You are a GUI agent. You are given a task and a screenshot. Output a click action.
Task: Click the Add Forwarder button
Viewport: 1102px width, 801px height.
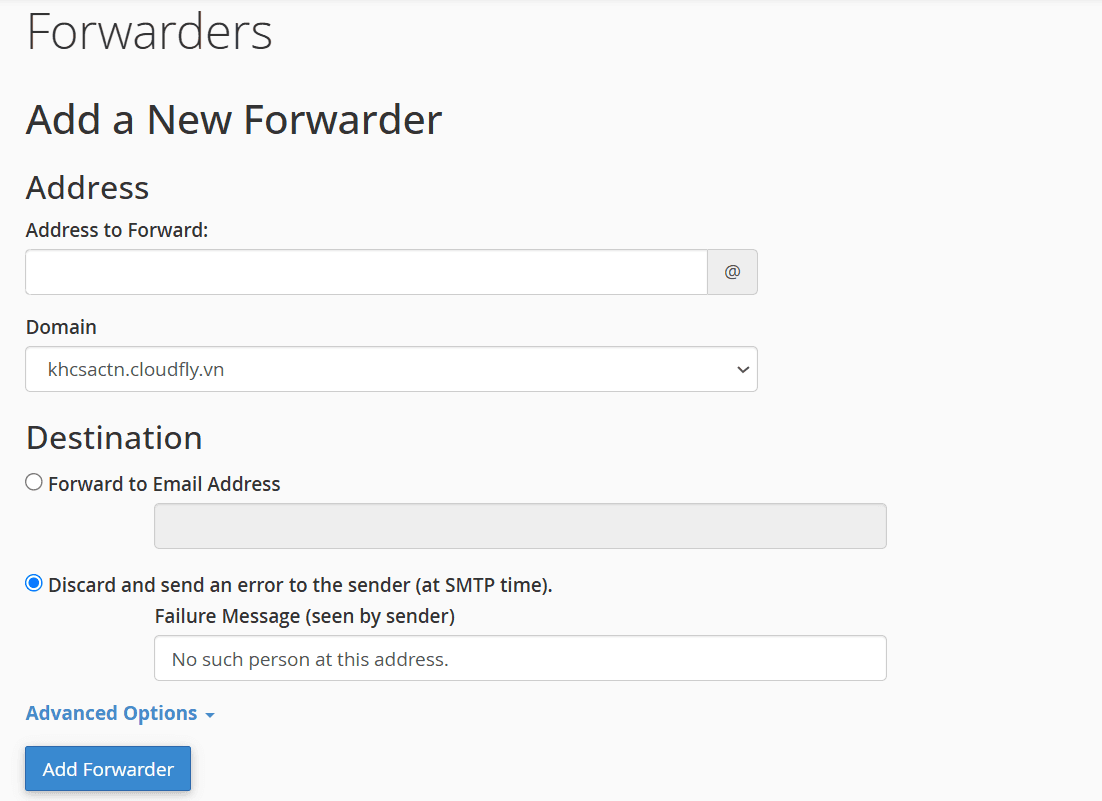107,768
